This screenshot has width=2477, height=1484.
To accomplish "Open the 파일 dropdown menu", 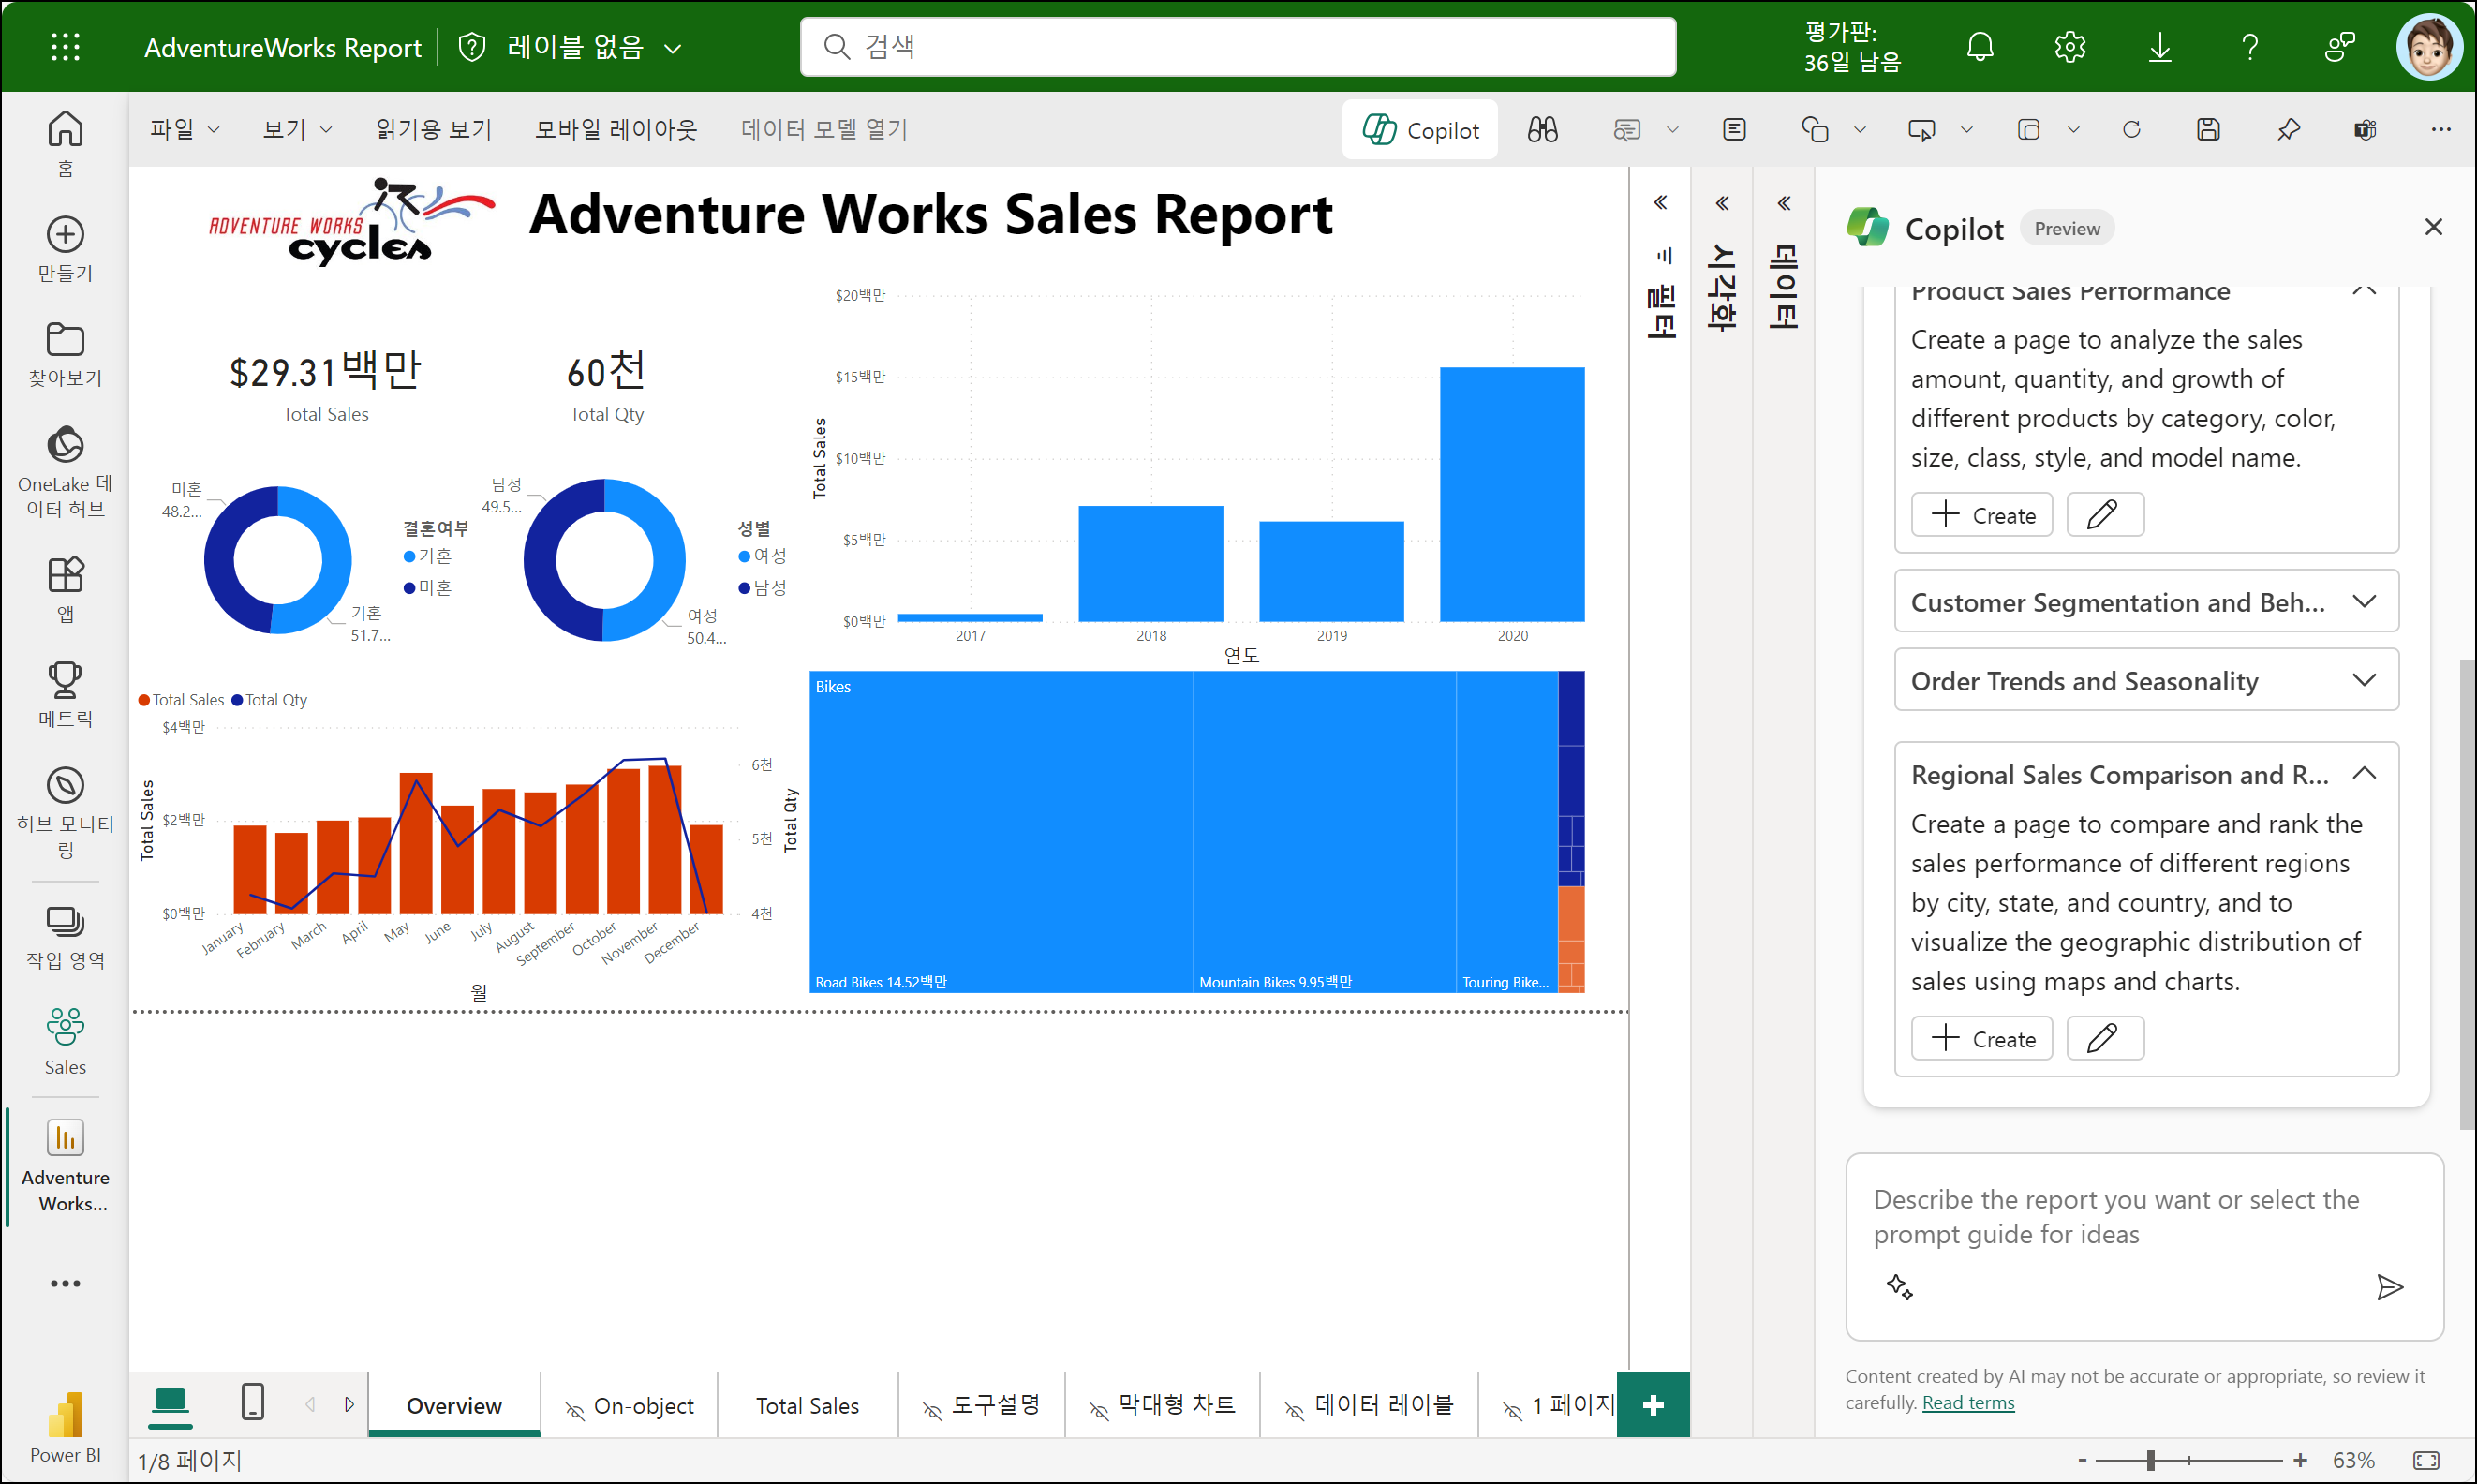I will pos(183,130).
